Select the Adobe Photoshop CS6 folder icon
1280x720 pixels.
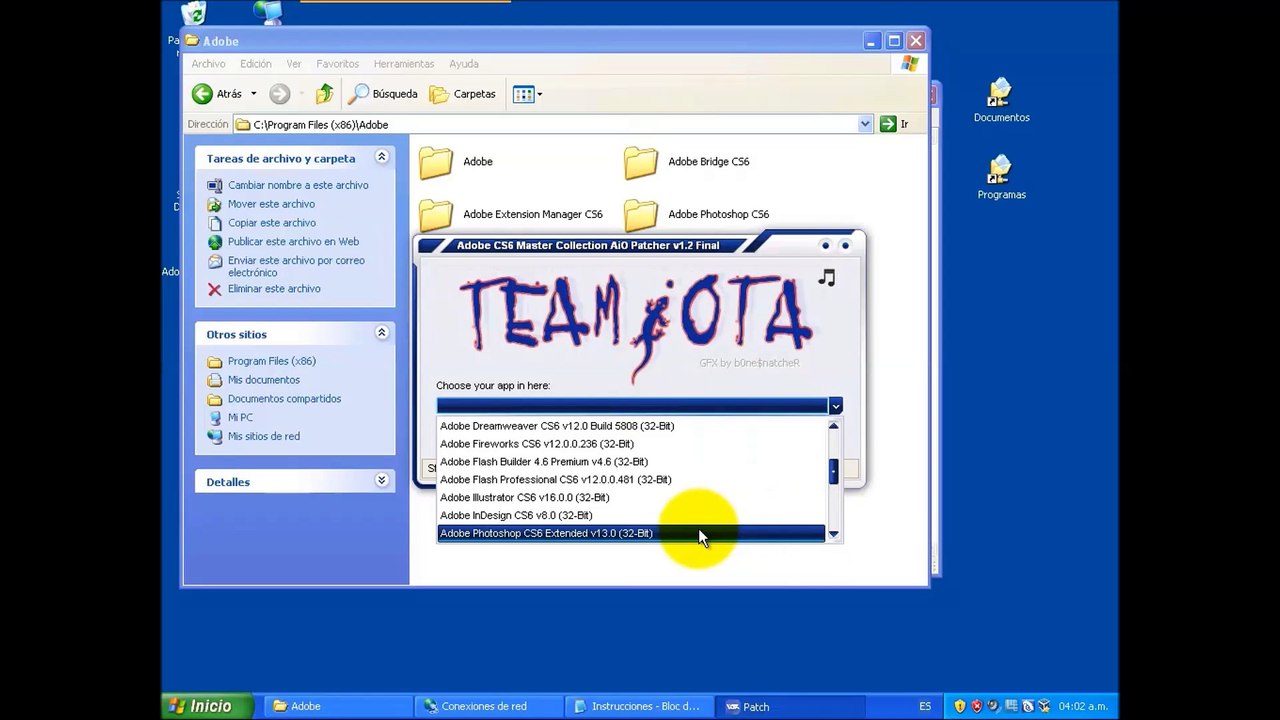point(641,214)
